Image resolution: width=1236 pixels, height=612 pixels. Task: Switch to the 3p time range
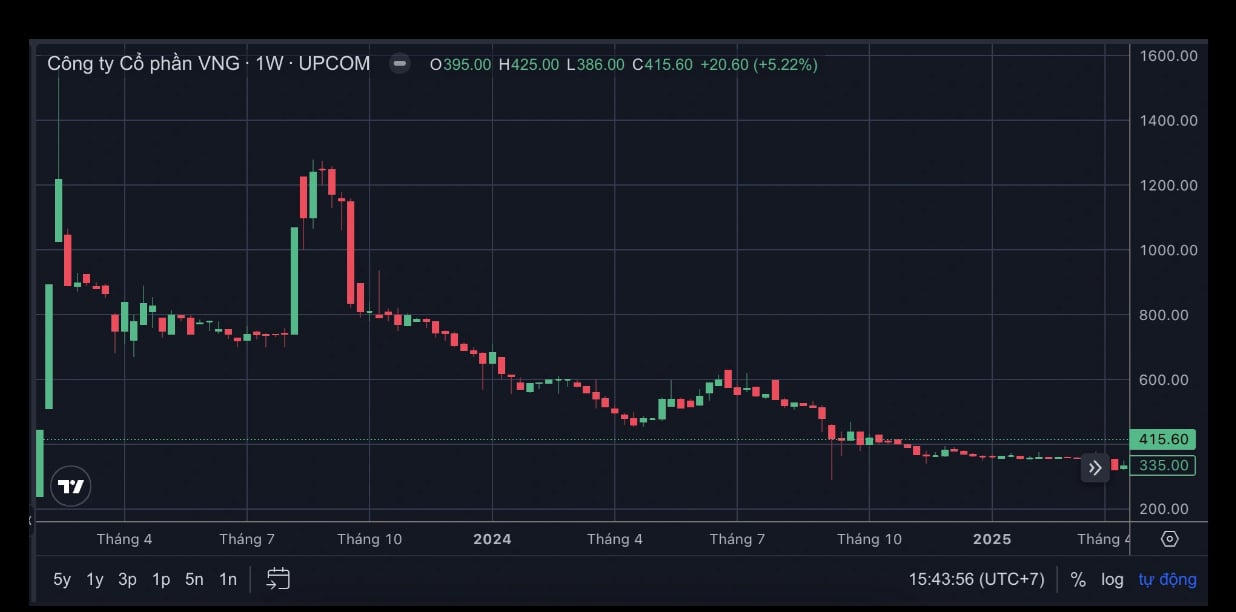(127, 579)
